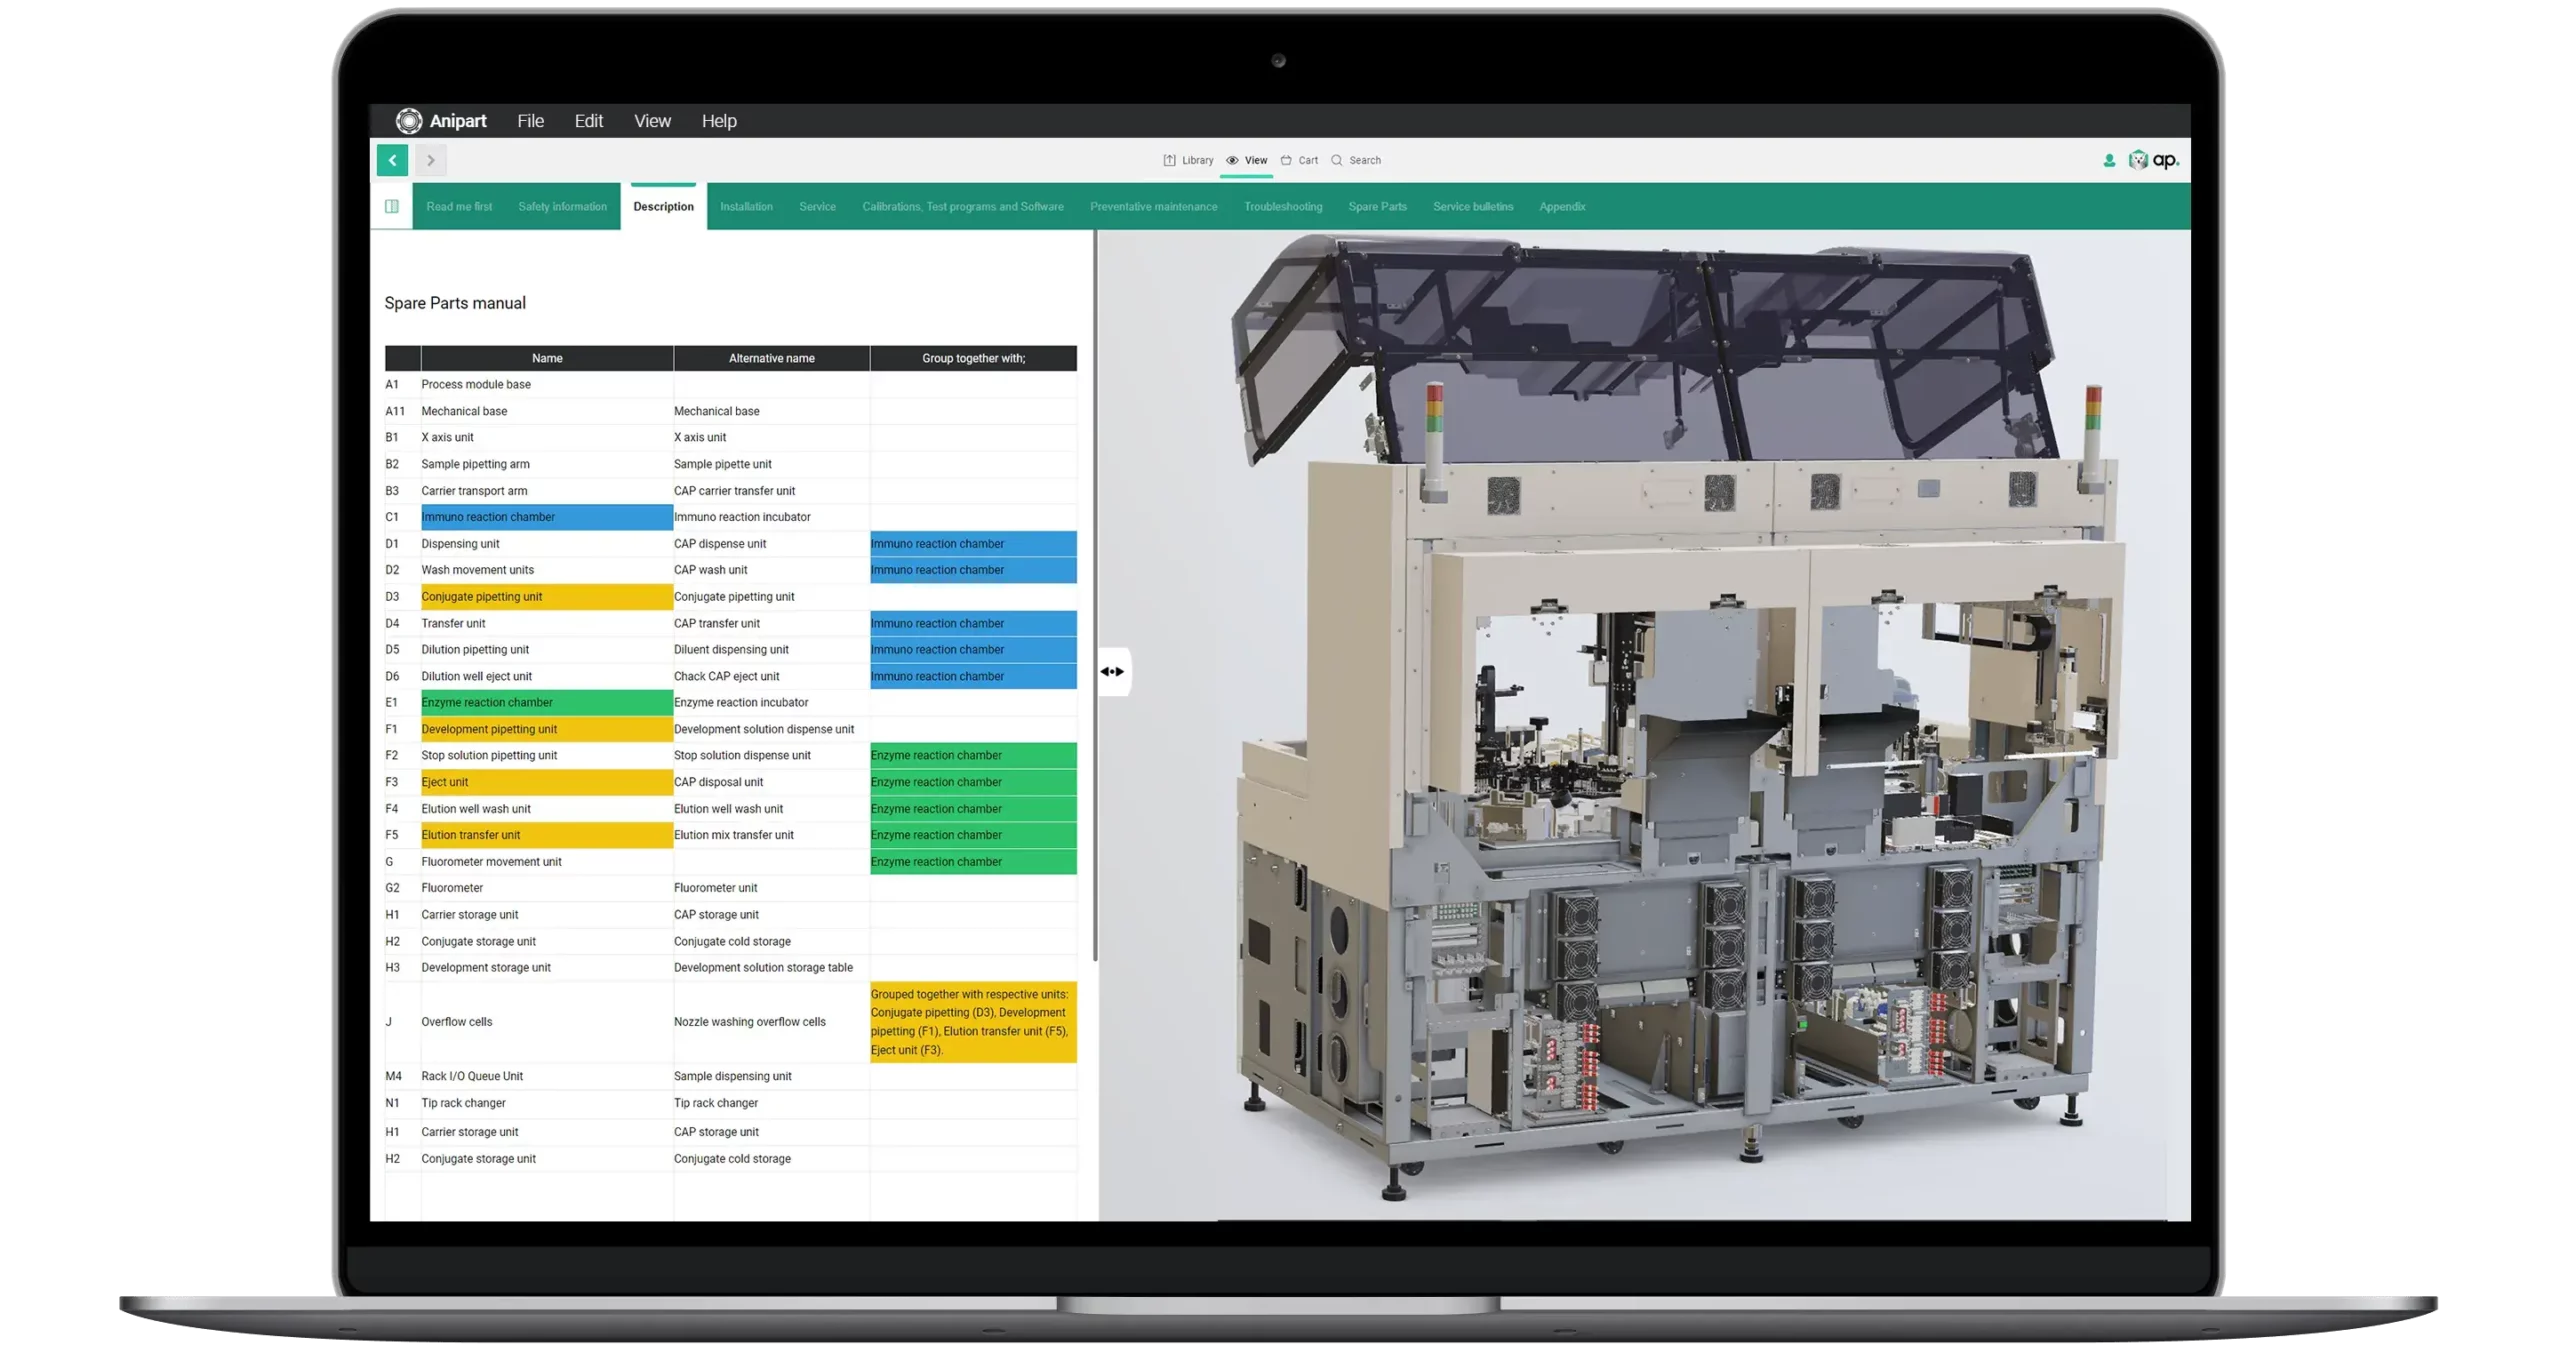Click the Name column header
The image size is (2560, 1369).
547,358
